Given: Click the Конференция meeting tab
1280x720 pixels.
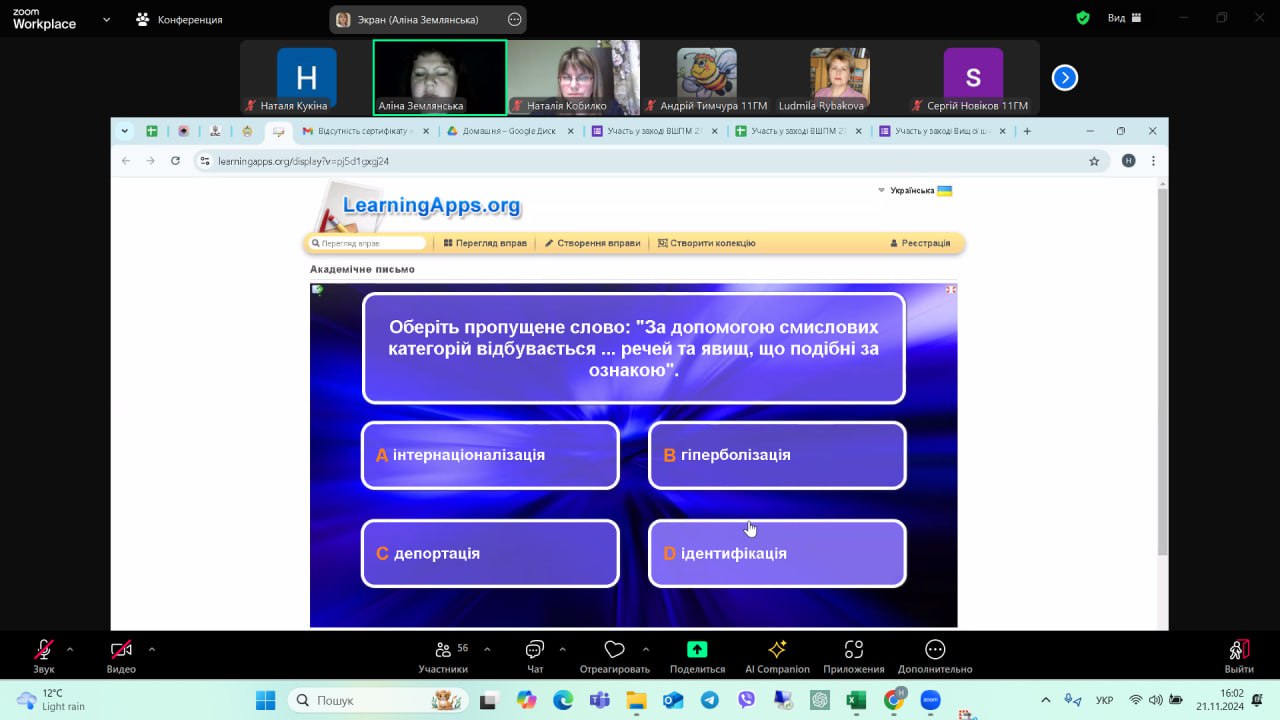Looking at the screenshot, I should point(180,19).
